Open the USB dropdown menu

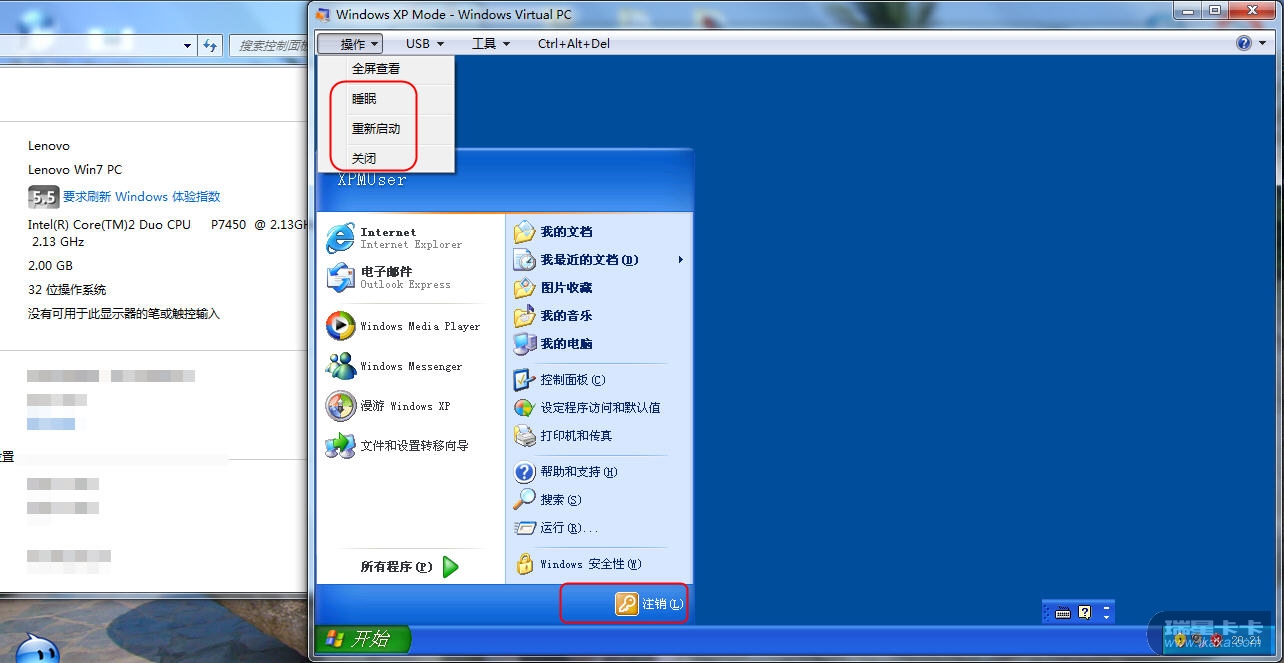point(425,43)
